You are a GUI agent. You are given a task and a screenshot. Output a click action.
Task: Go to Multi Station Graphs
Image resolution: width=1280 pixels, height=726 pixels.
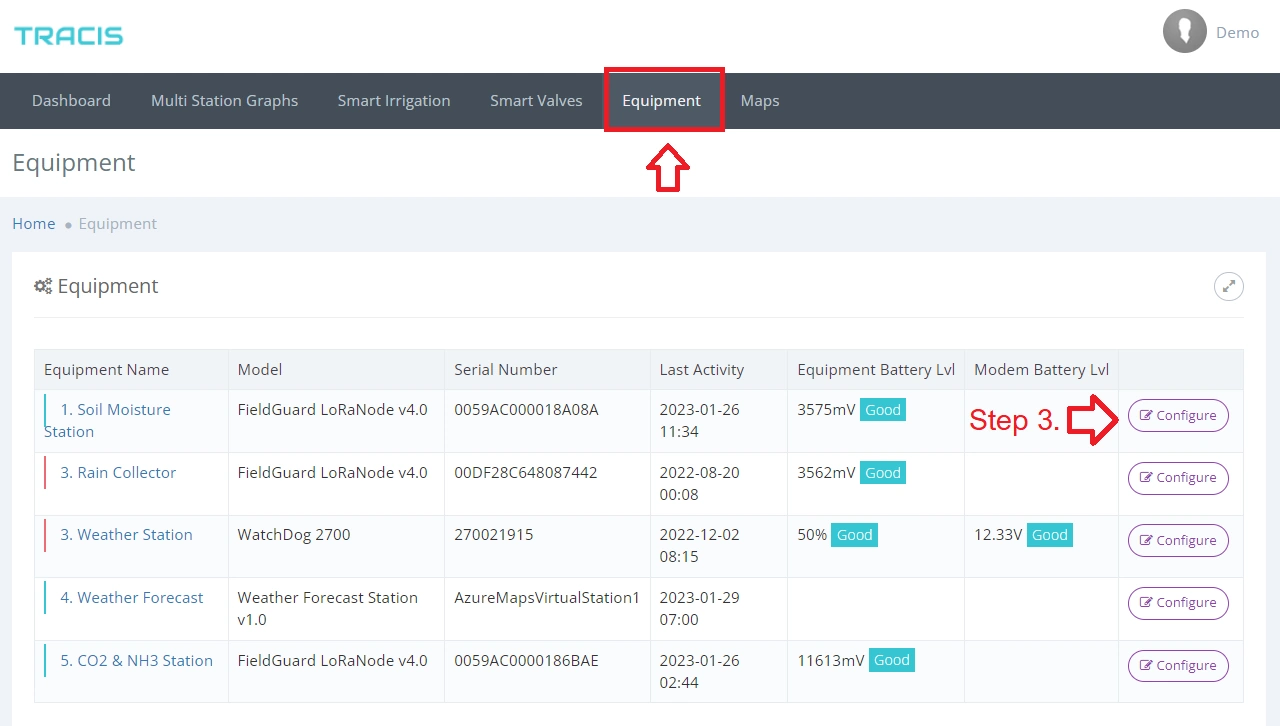[x=224, y=101]
